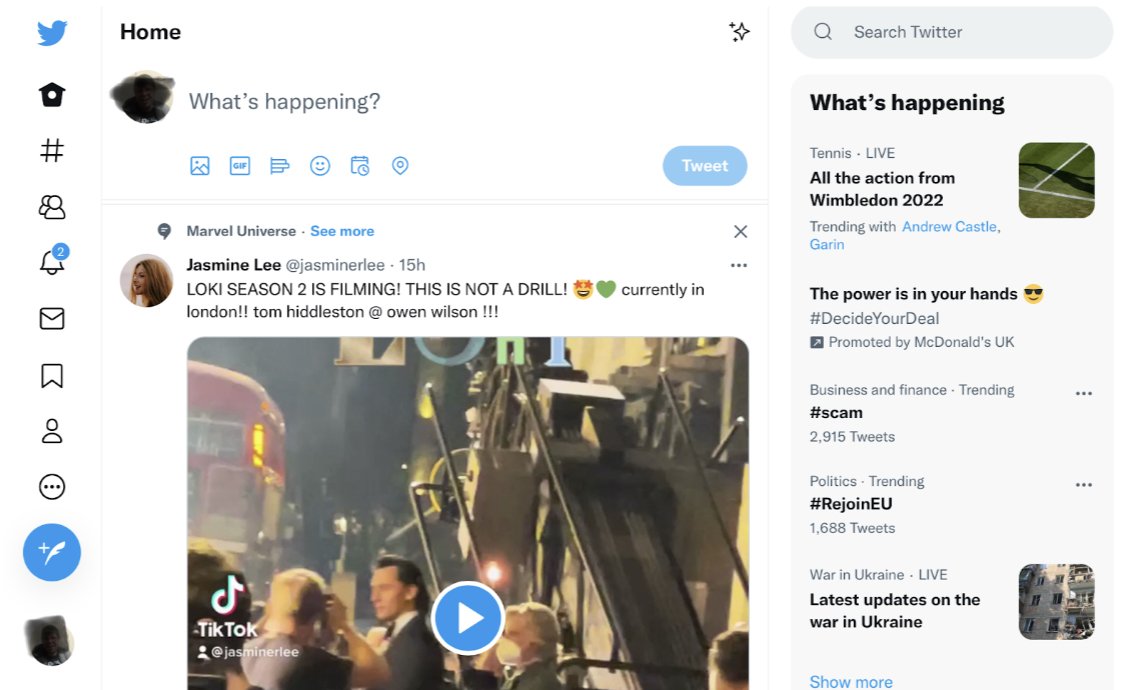Open more options for #RejoinEU trend

[x=1084, y=485]
